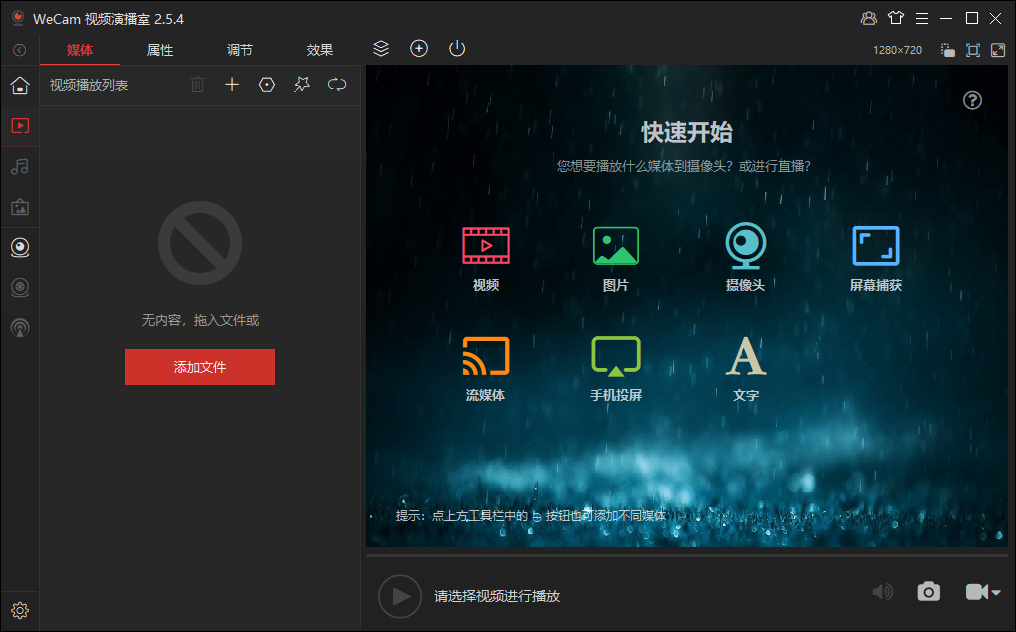This screenshot has width=1016, height=632.
Task: Switch to the 效果 tab
Action: (x=319, y=50)
